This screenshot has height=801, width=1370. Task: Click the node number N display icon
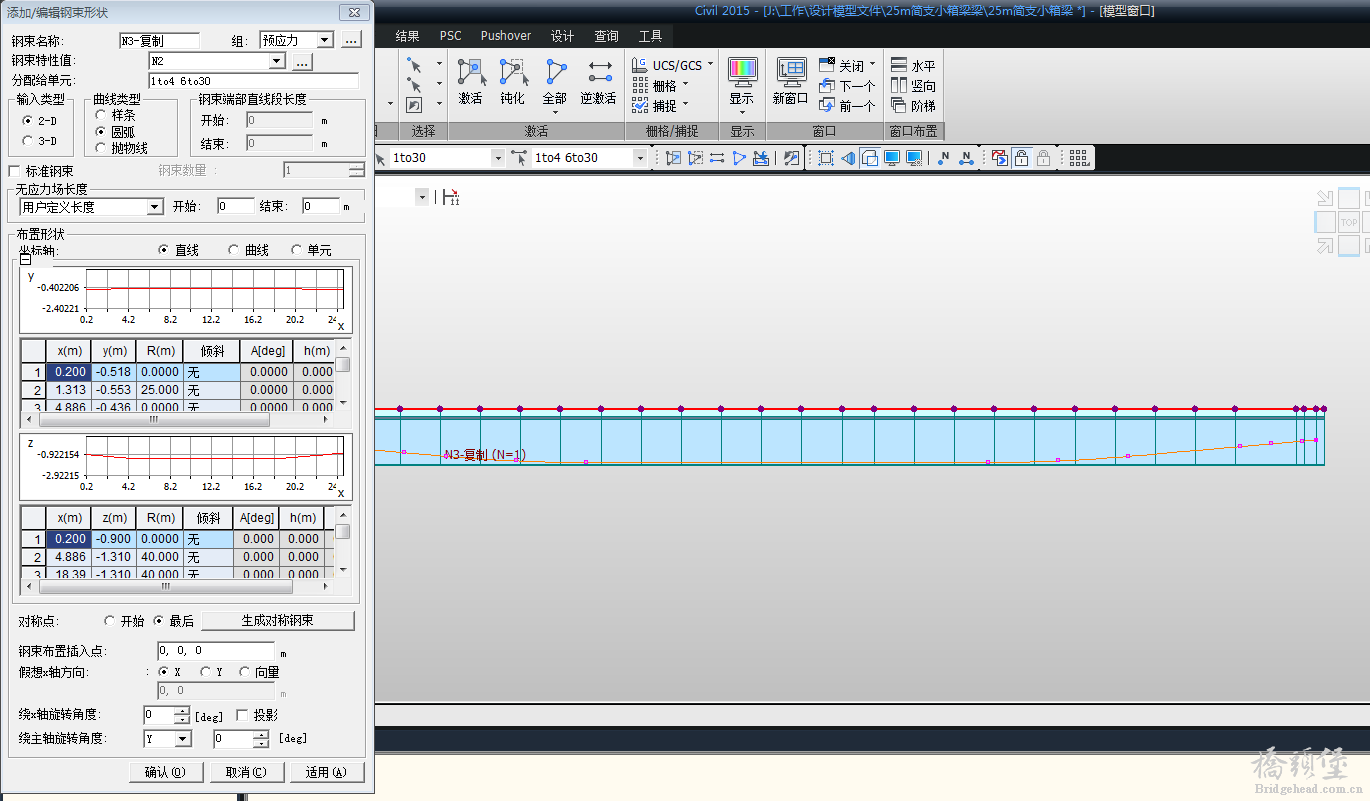click(943, 158)
